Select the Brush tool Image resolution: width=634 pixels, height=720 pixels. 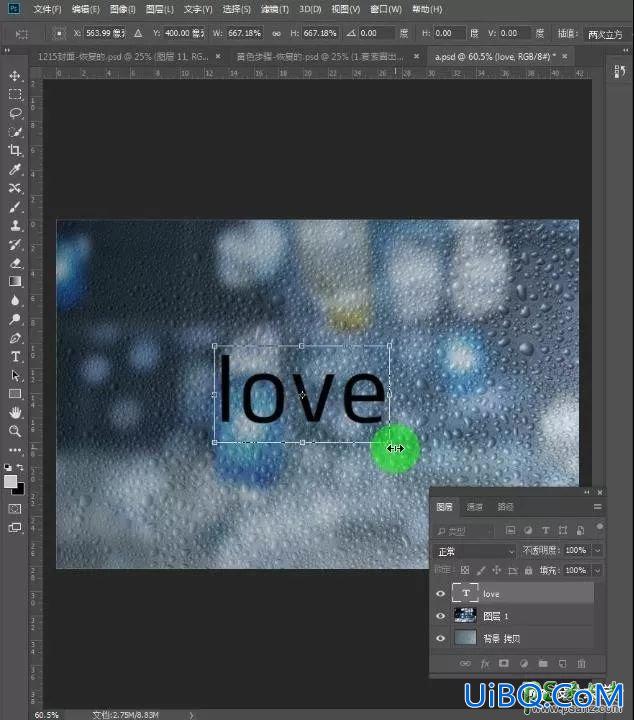click(x=15, y=207)
